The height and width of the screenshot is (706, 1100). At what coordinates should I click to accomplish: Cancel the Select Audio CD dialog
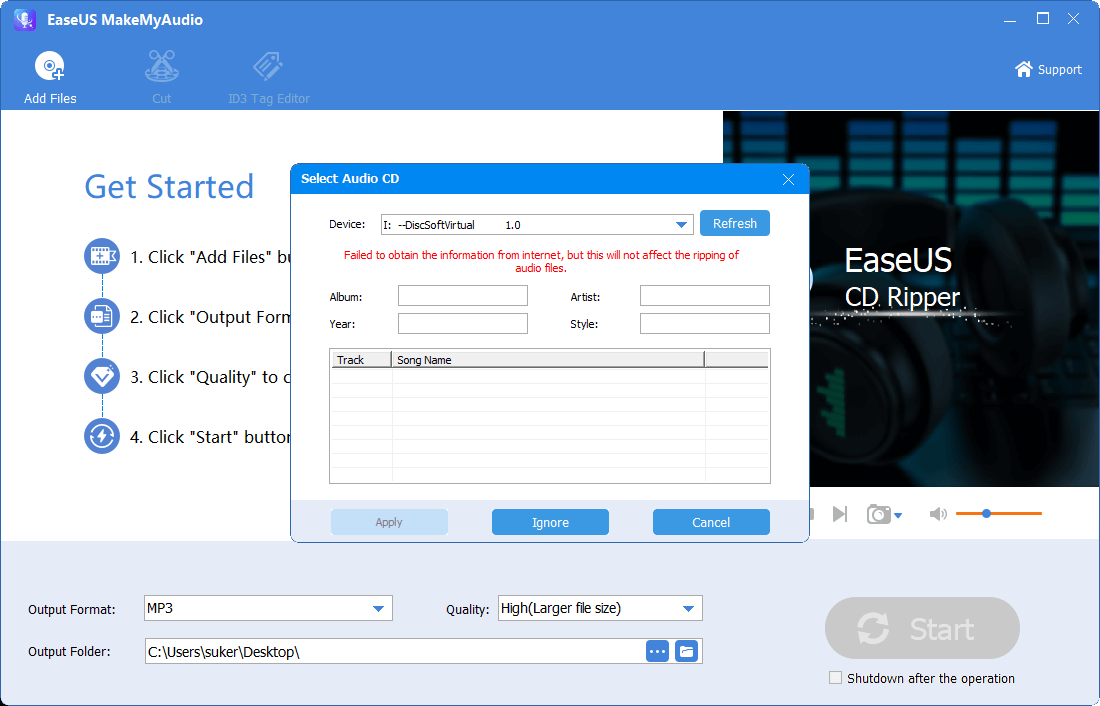(711, 522)
